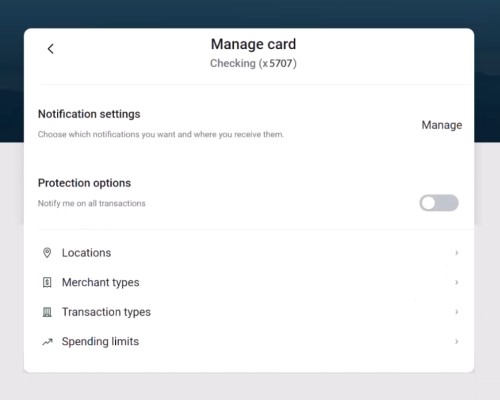Screen dimensions: 500x400
Task: Click the 'Choose which notifications you want' description
Action: [x=161, y=134]
